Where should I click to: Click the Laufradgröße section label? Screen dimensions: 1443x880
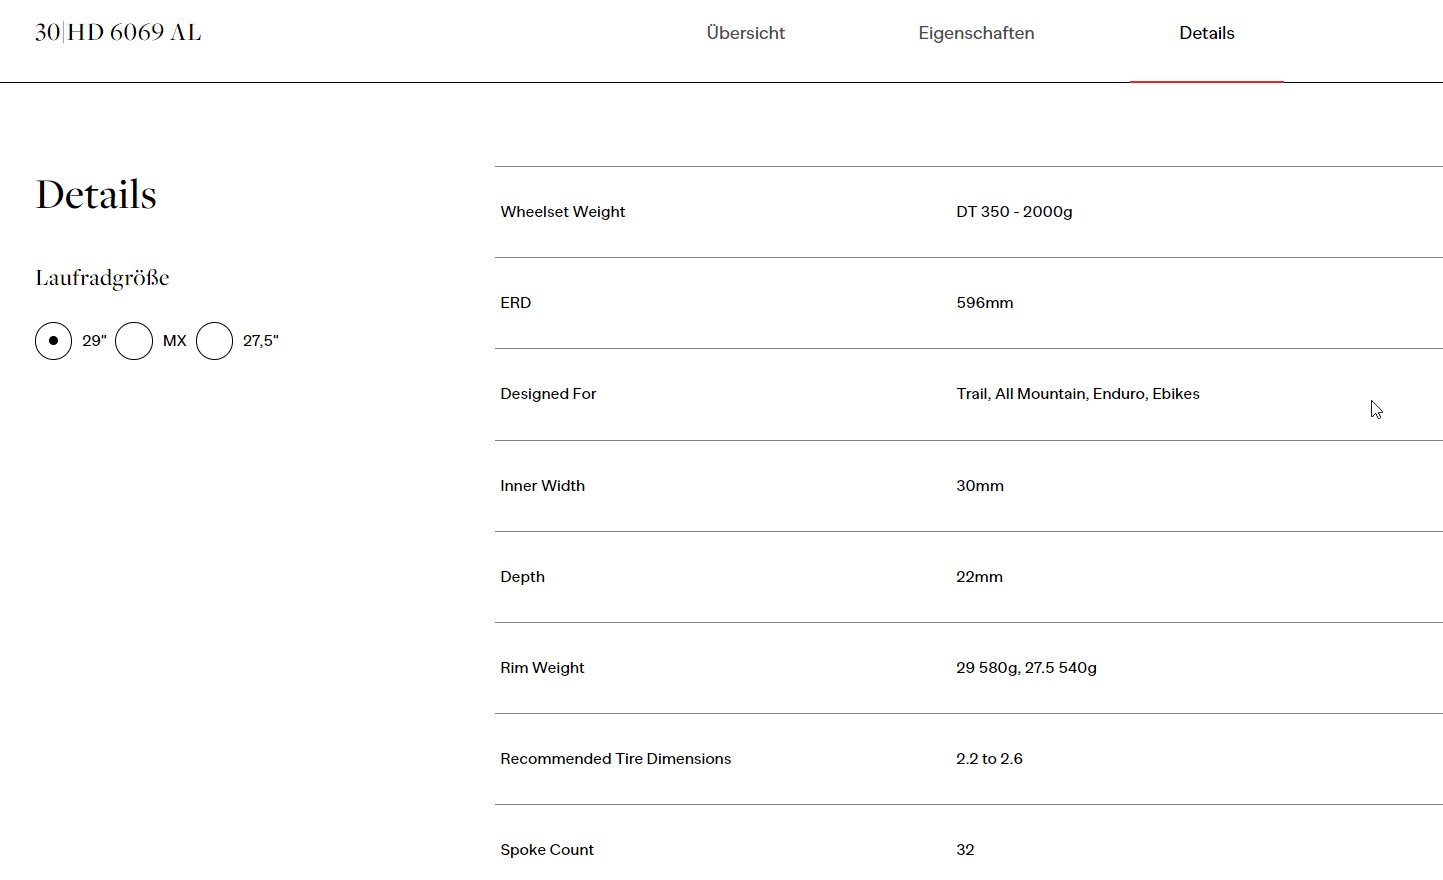(x=102, y=278)
